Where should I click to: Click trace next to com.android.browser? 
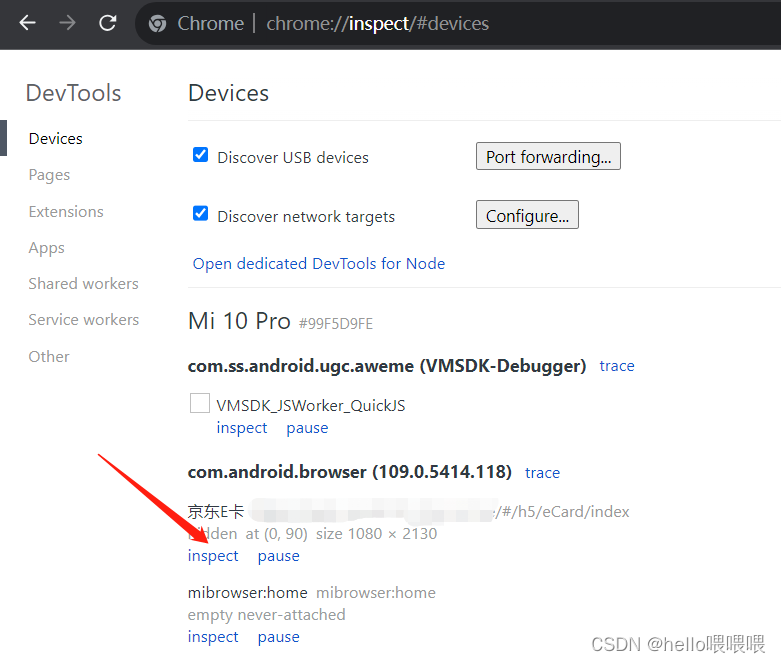(542, 473)
